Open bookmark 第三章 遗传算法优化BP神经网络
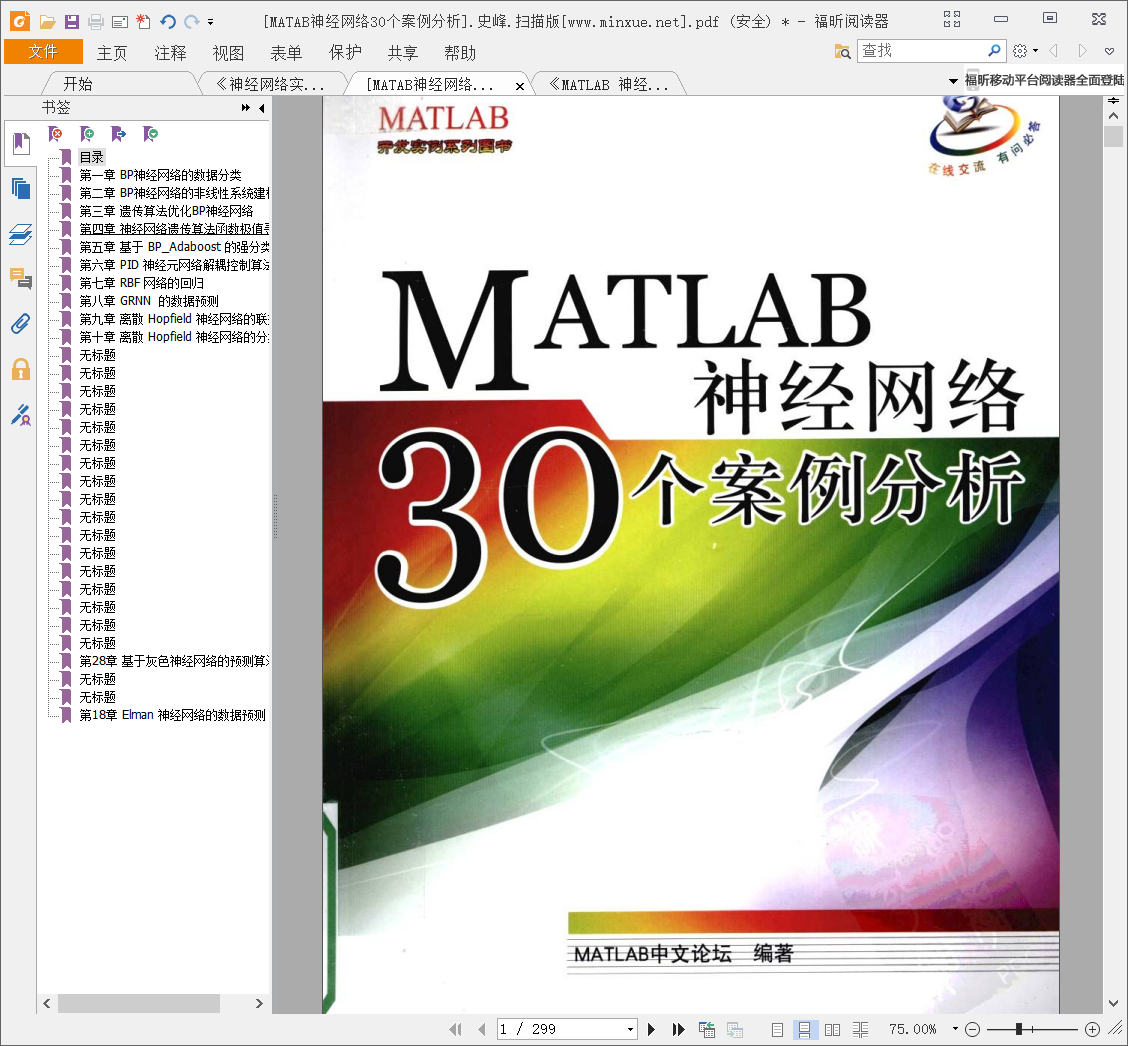 (166, 211)
